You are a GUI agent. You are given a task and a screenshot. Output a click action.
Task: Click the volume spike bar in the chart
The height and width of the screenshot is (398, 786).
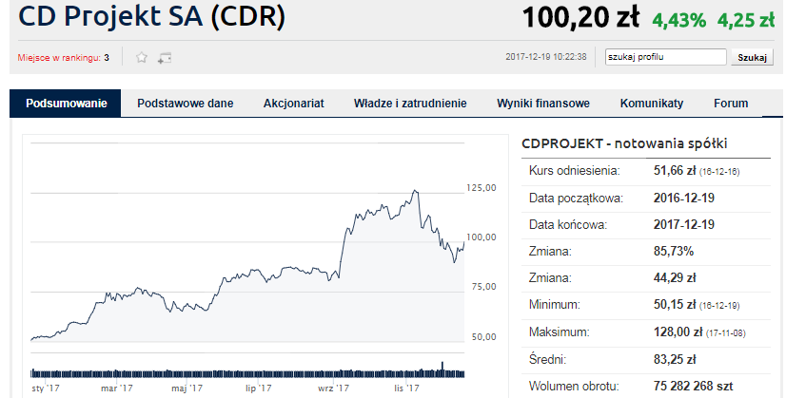[442, 368]
